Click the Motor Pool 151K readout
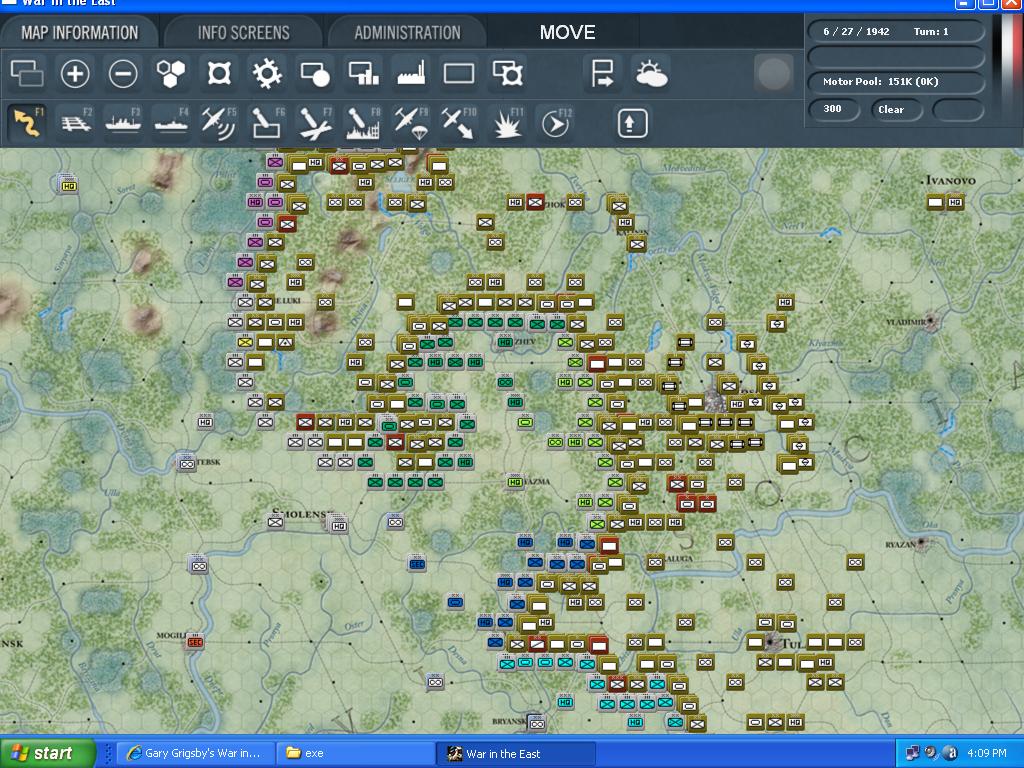 [896, 82]
